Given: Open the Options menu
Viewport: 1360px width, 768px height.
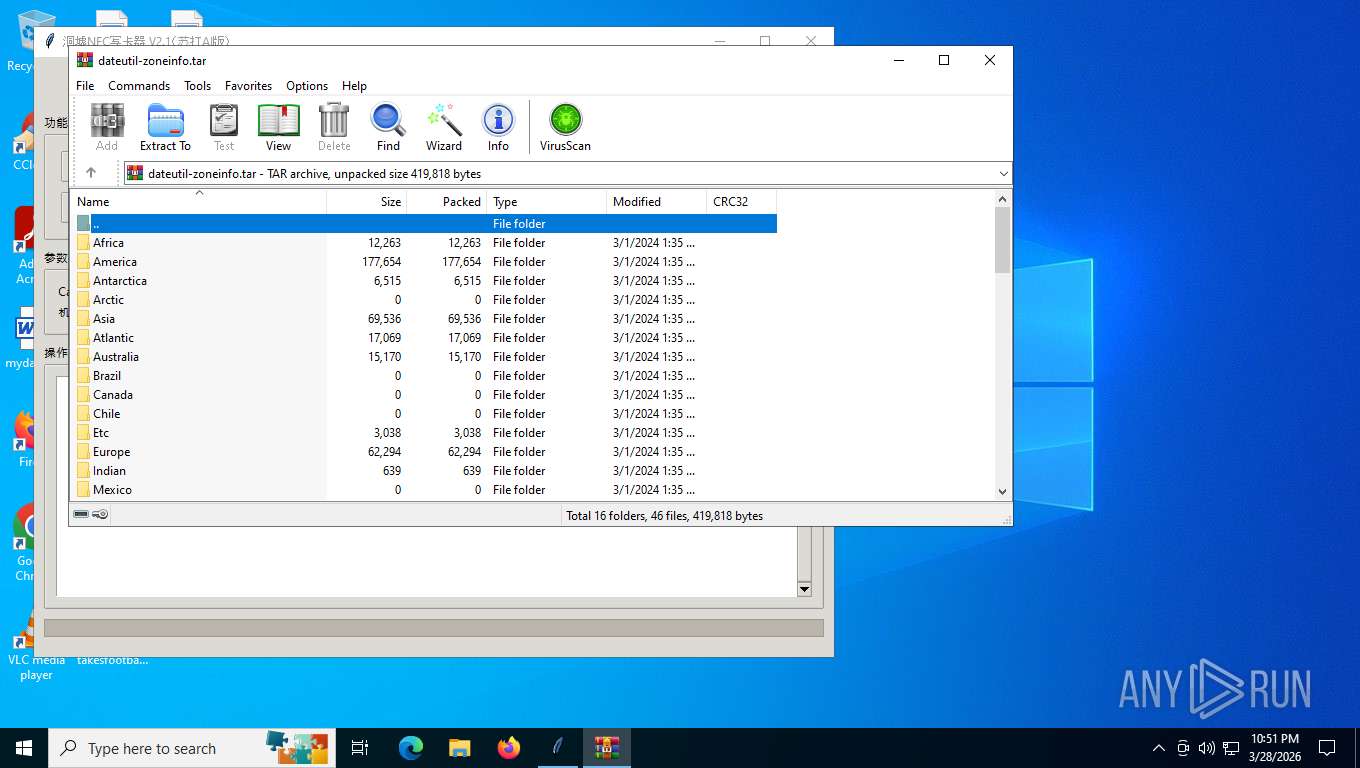Looking at the screenshot, I should 307,86.
